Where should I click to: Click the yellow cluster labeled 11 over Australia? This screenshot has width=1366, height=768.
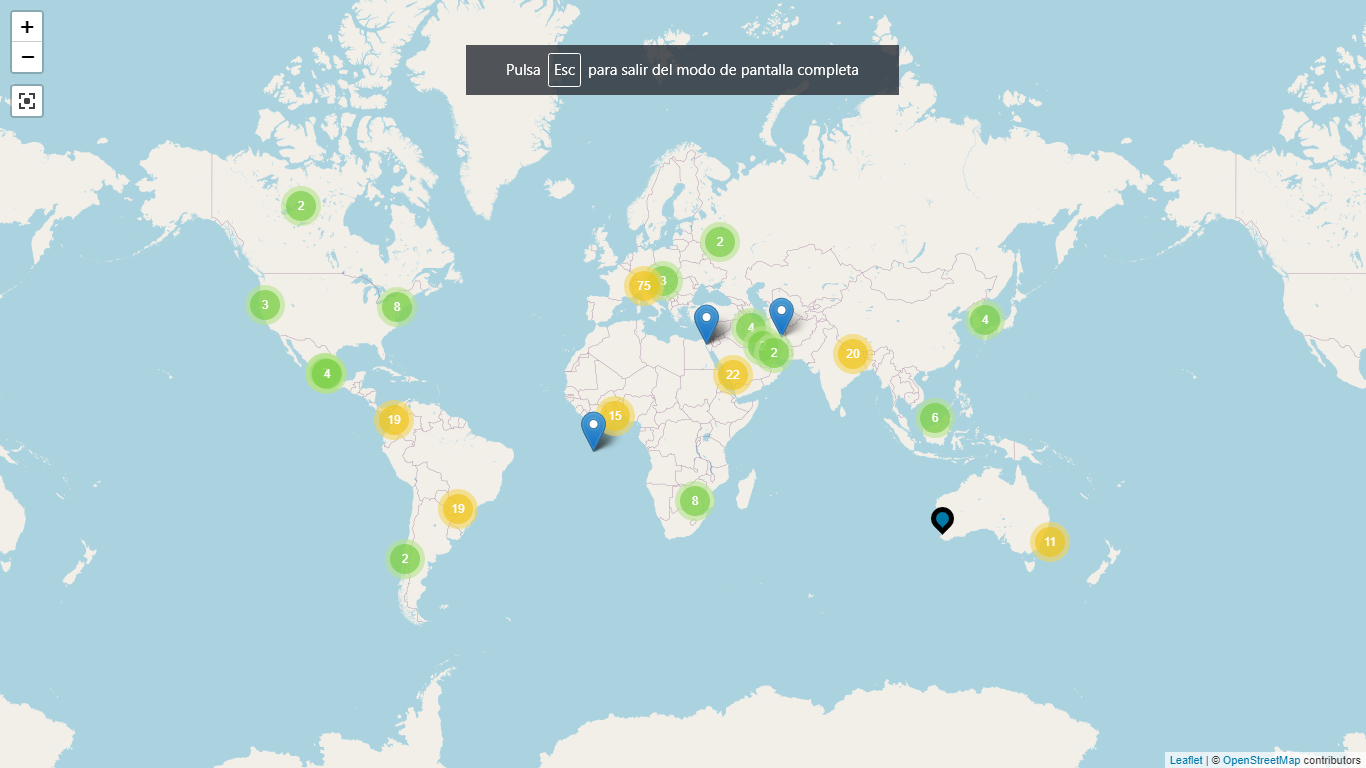coord(1048,541)
